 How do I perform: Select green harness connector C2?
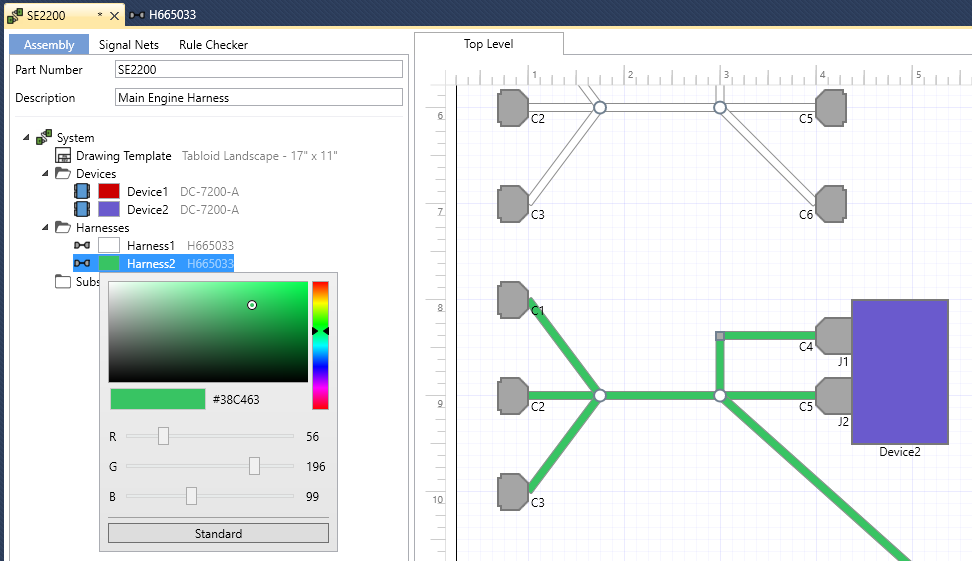coord(513,396)
